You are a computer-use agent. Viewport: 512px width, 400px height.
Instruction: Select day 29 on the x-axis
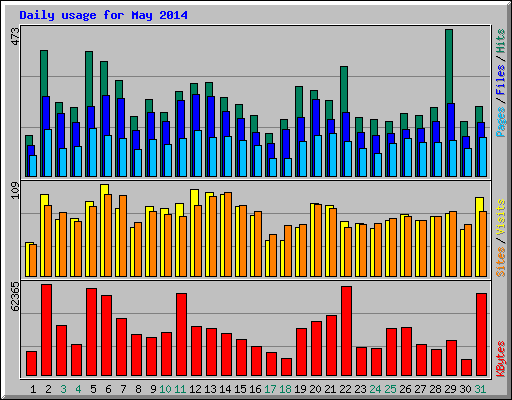450,389
